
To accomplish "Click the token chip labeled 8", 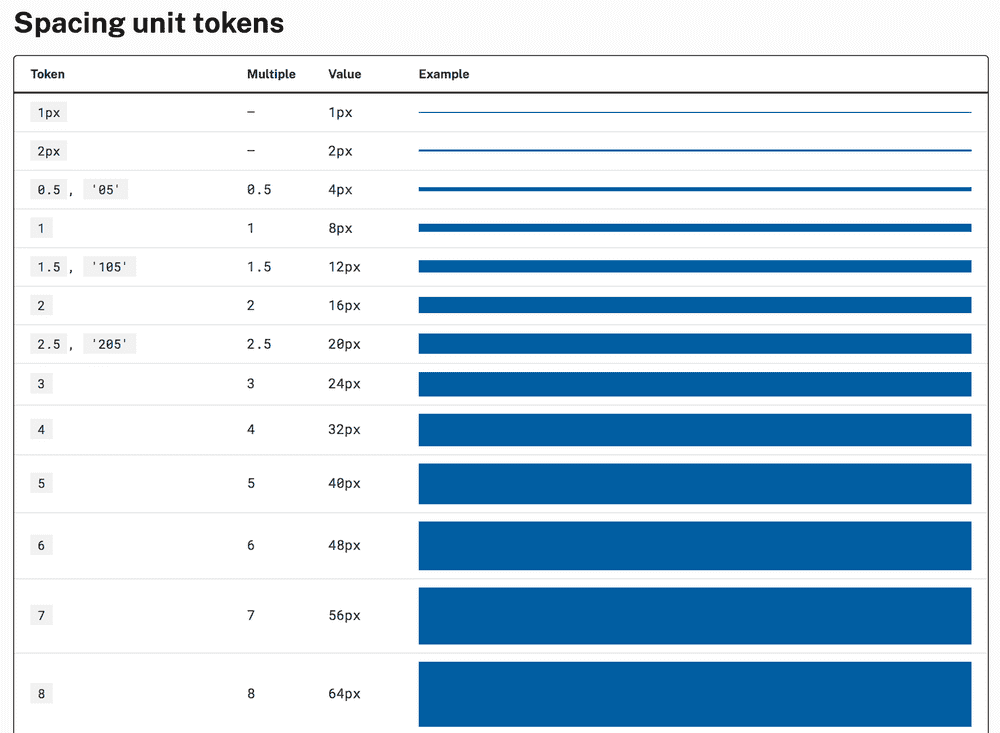I will (41, 694).
